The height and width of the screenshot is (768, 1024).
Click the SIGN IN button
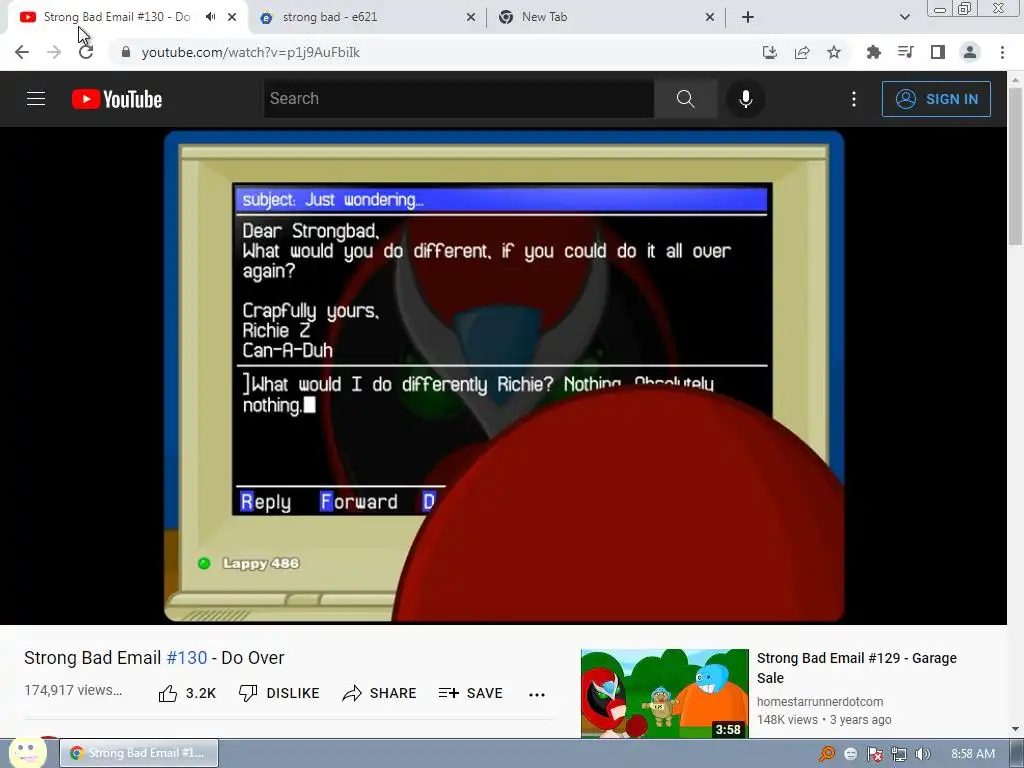pos(936,99)
